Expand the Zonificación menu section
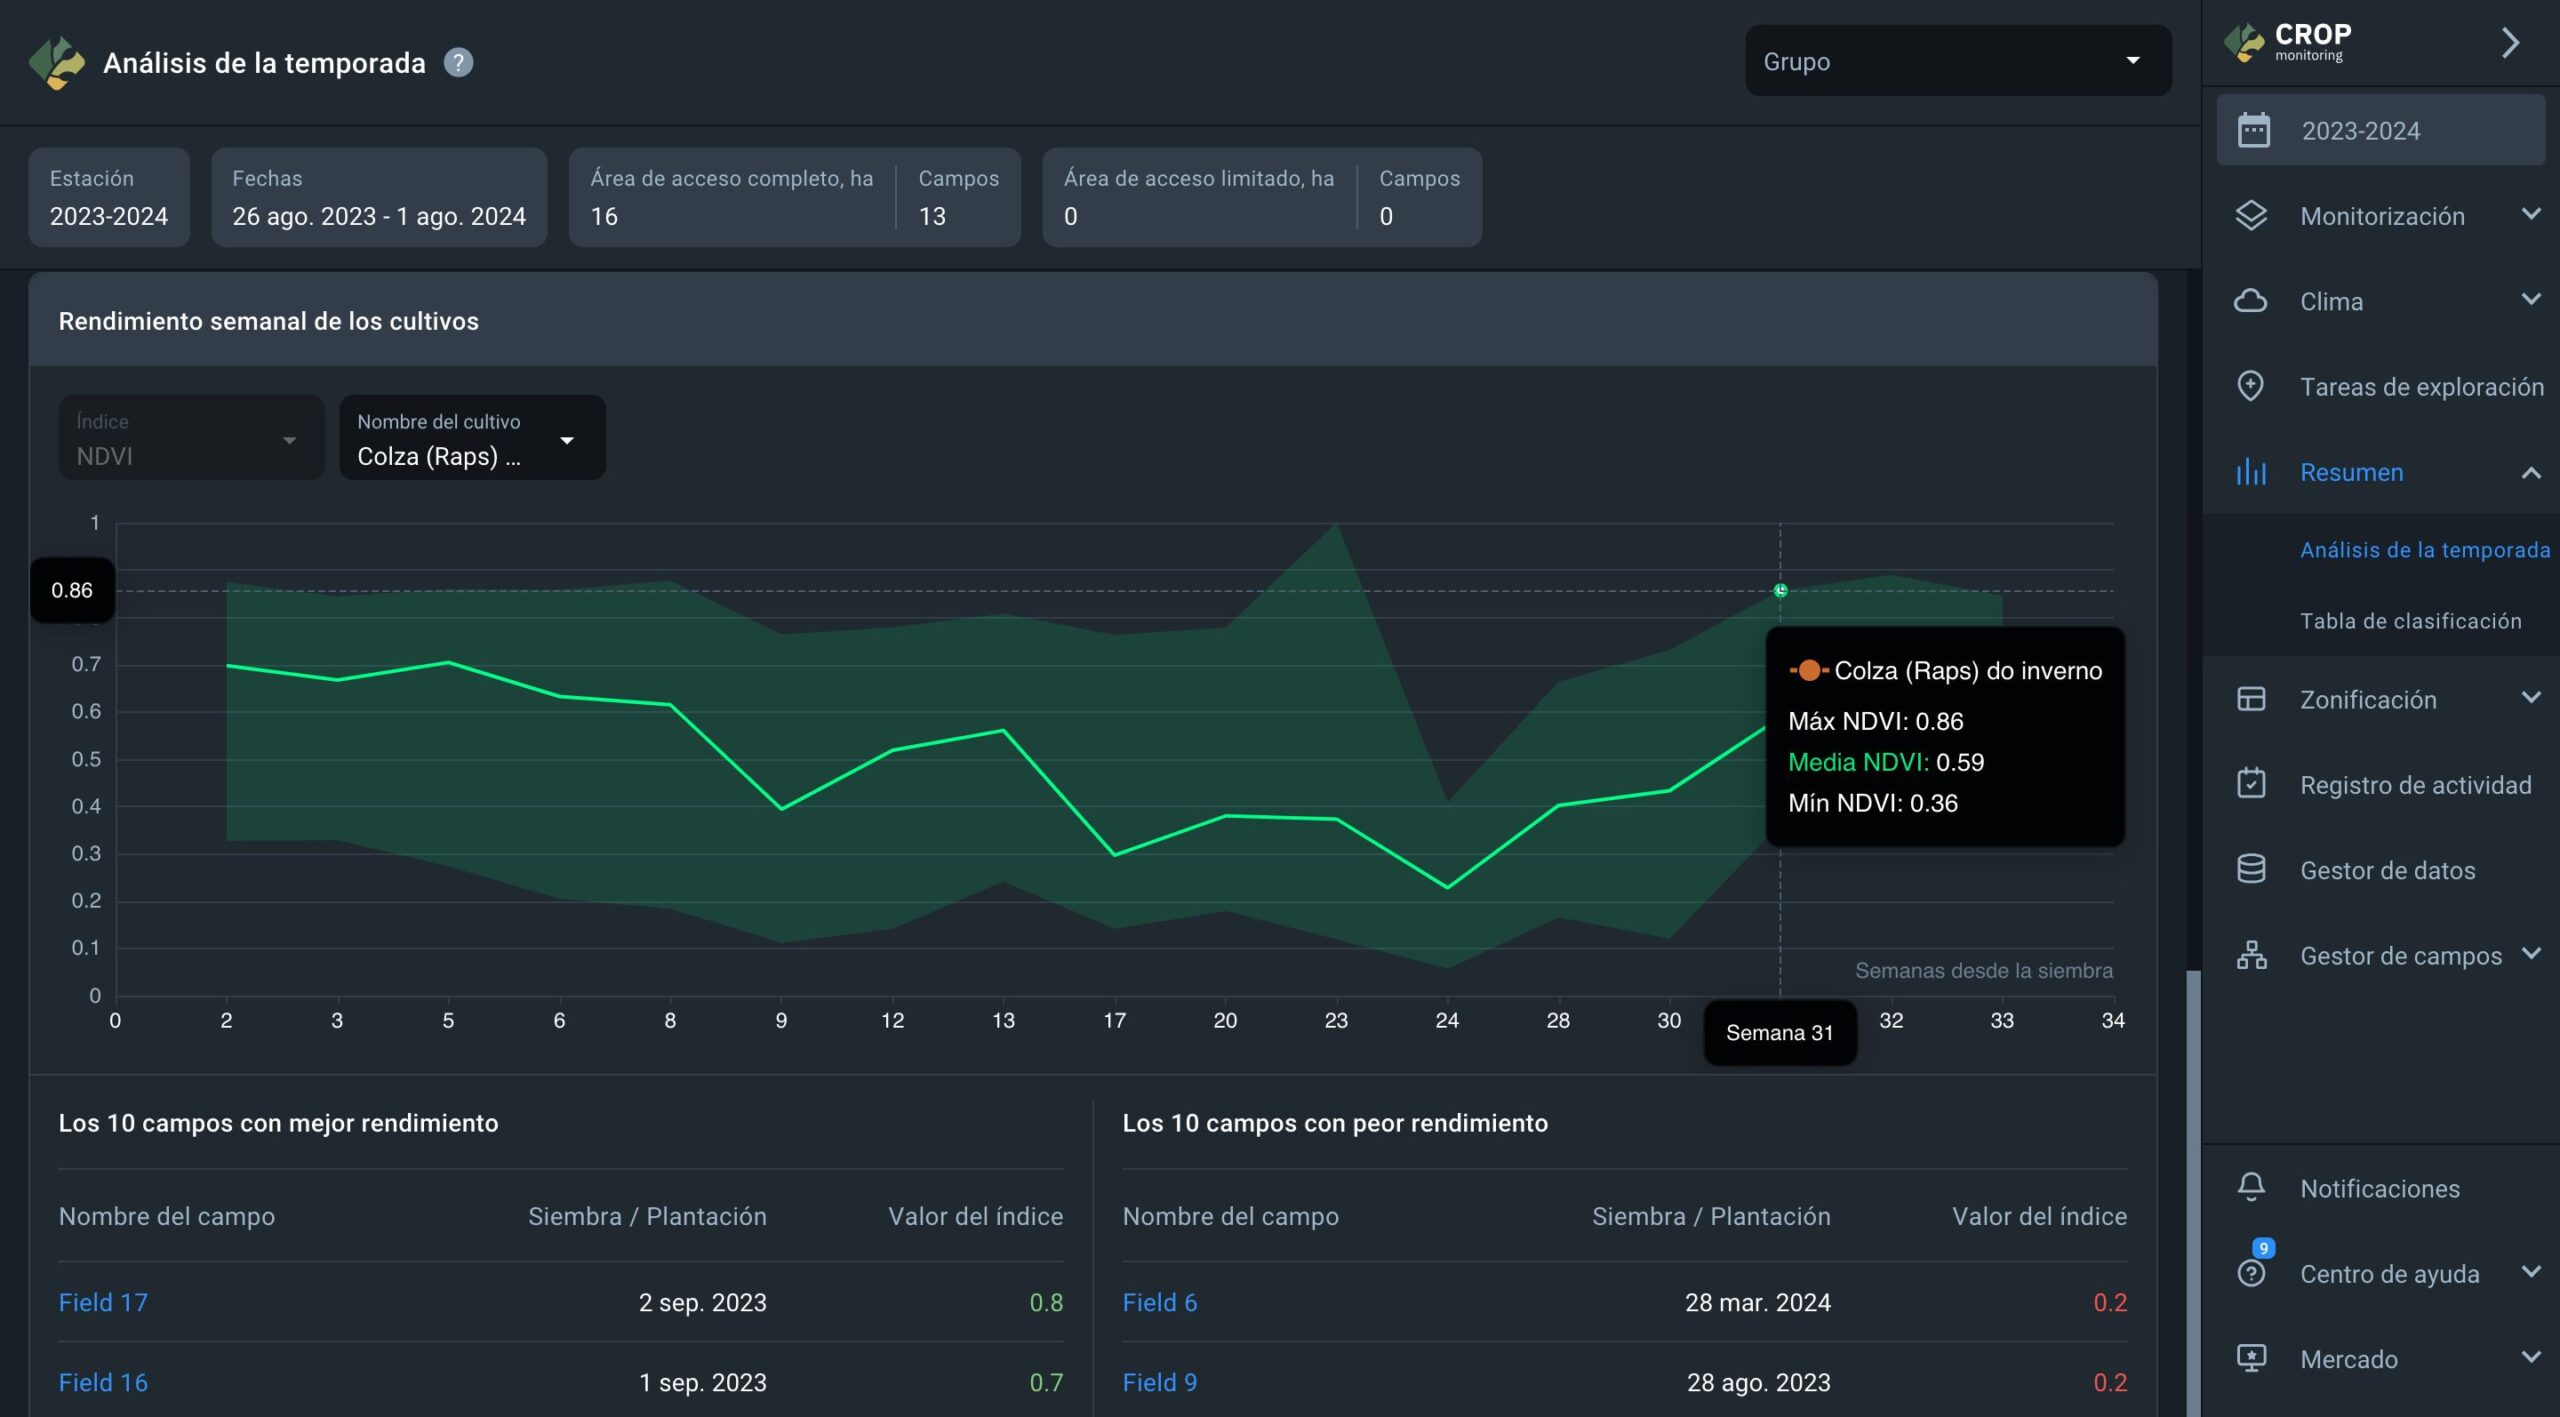This screenshot has height=1417, width=2560. 2530,698
